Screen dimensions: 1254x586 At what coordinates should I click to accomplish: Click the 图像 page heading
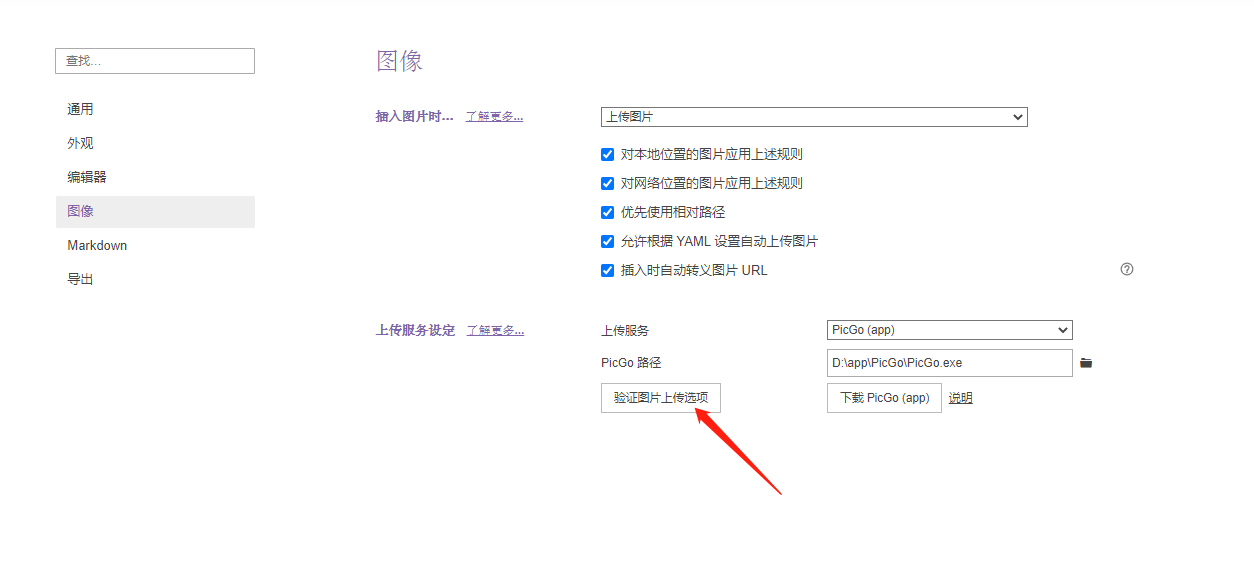[x=400, y=61]
